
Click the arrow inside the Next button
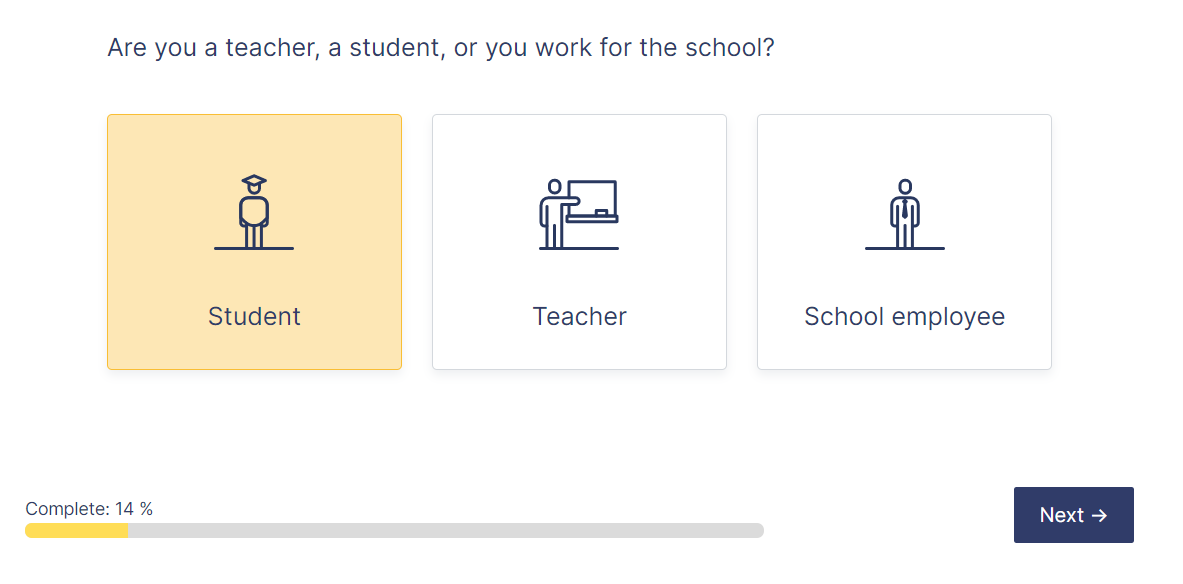pyautogui.click(x=1099, y=515)
